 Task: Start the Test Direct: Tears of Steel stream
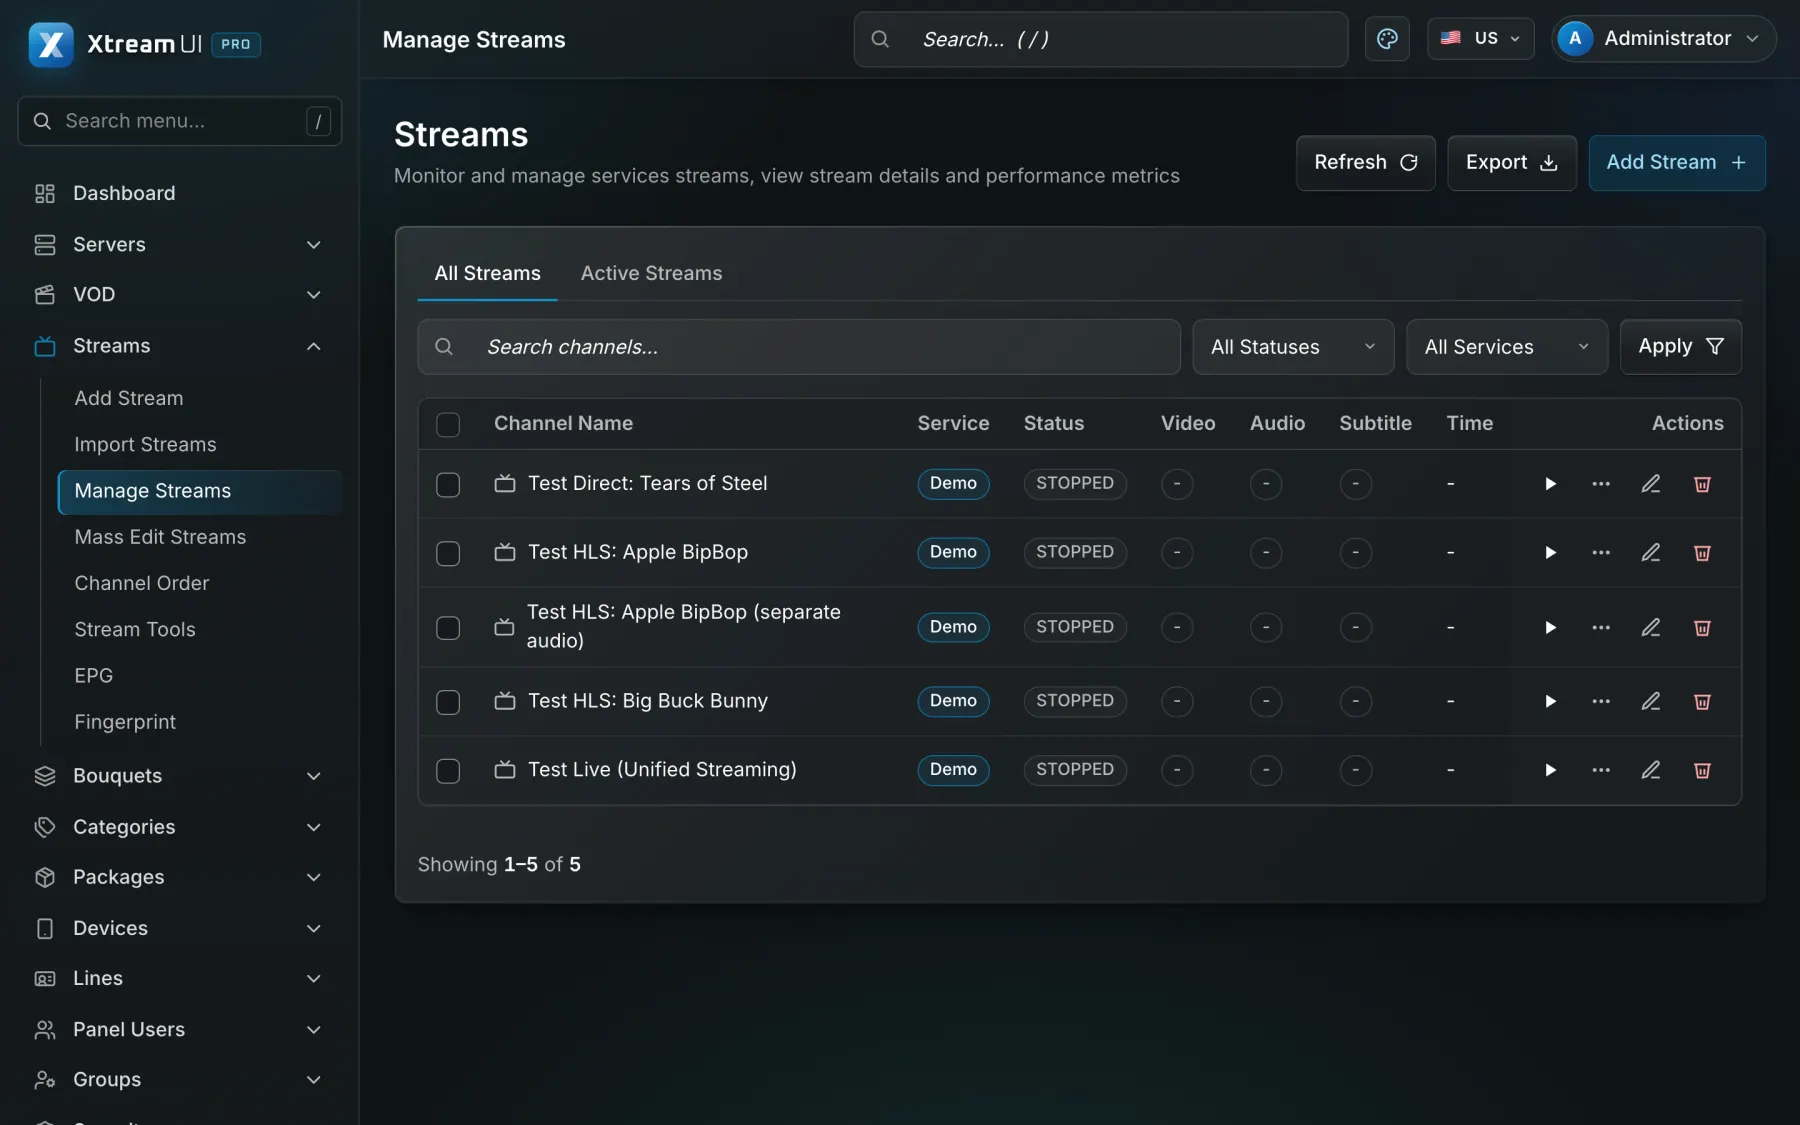point(1550,484)
